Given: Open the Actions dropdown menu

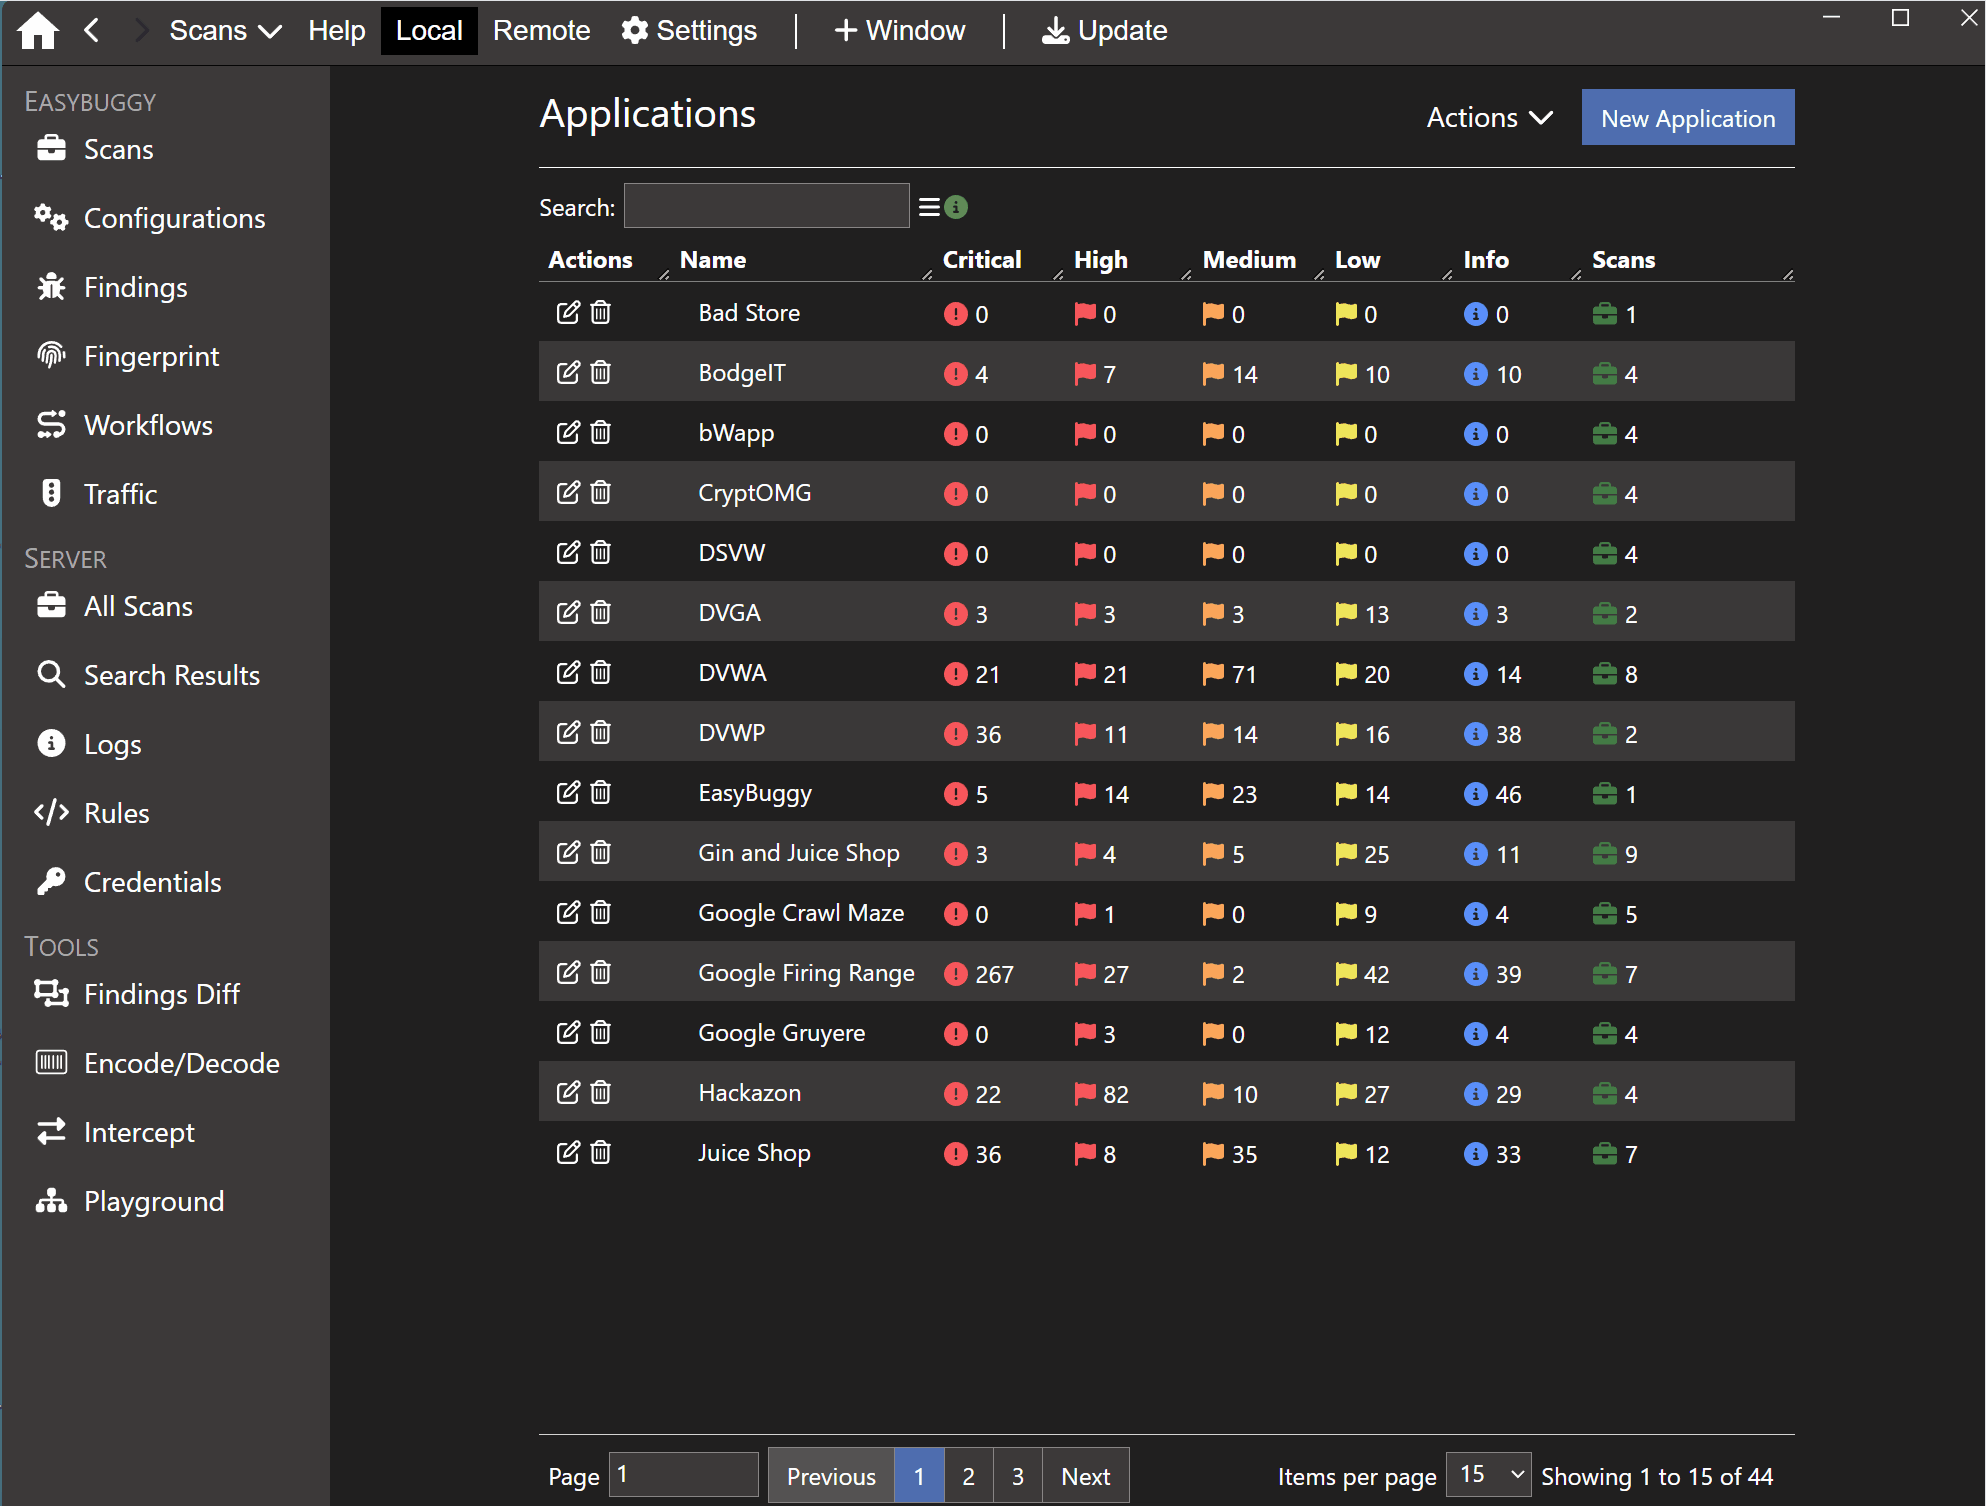Looking at the screenshot, I should coord(1488,118).
